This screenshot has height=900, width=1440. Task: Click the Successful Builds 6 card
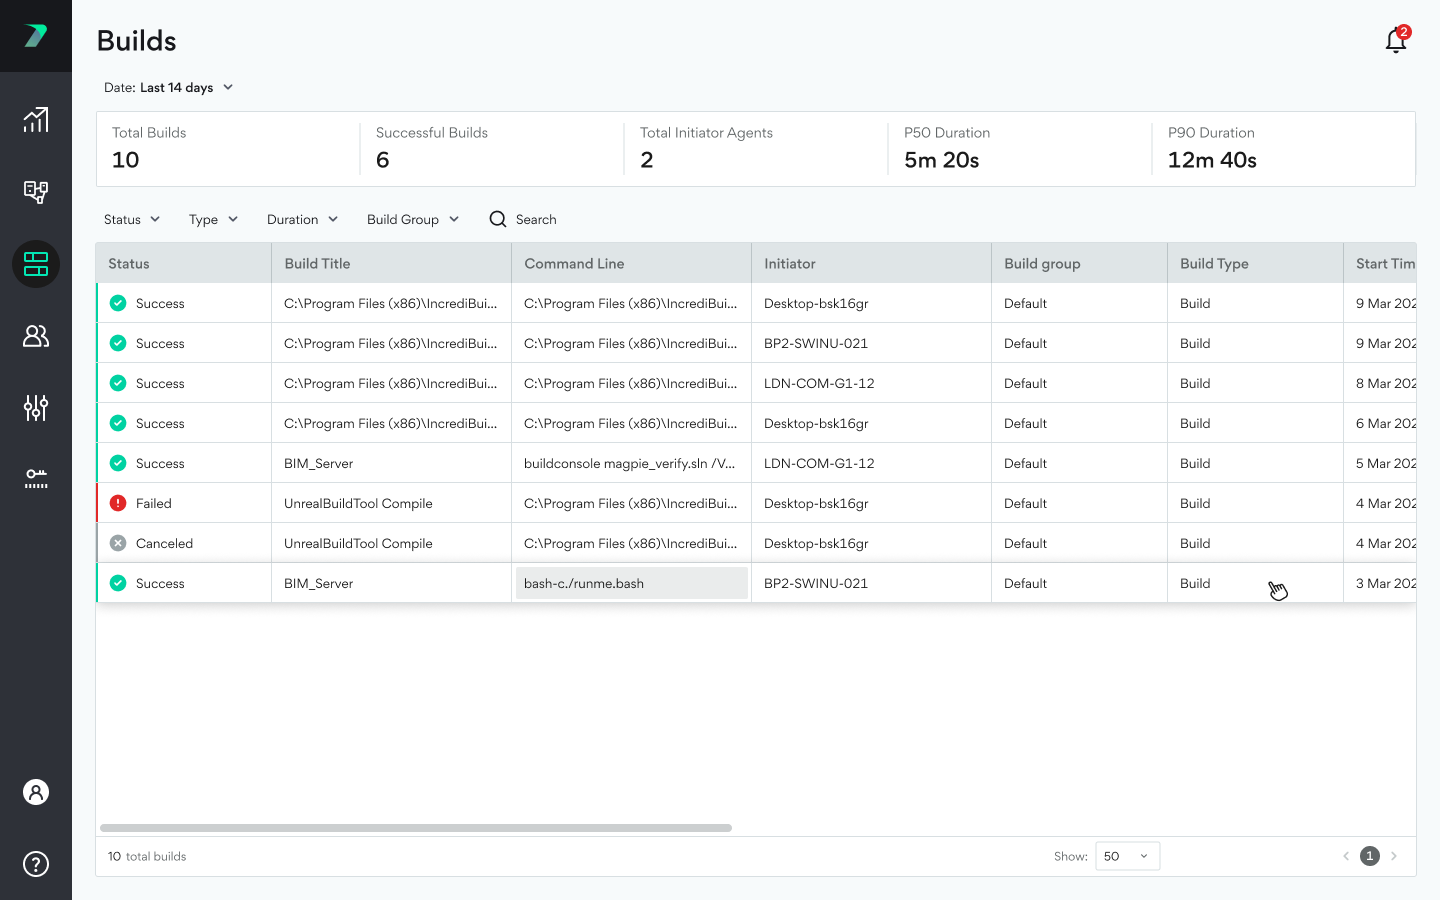(x=492, y=149)
